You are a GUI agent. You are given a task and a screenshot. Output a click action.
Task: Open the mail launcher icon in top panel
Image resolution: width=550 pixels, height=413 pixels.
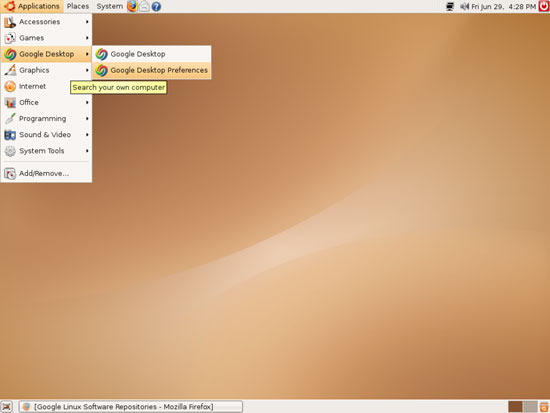click(144, 6)
